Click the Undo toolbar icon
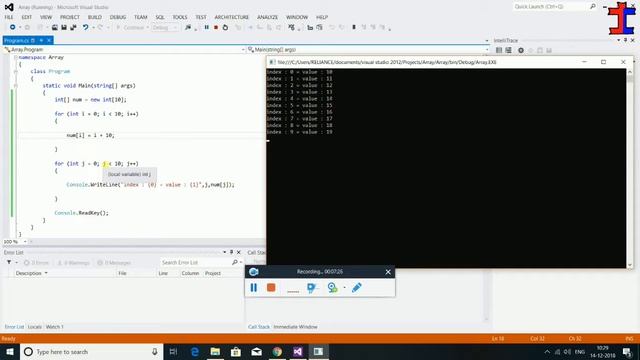Image resolution: width=640 pixels, height=360 pixels. (x=85, y=27)
